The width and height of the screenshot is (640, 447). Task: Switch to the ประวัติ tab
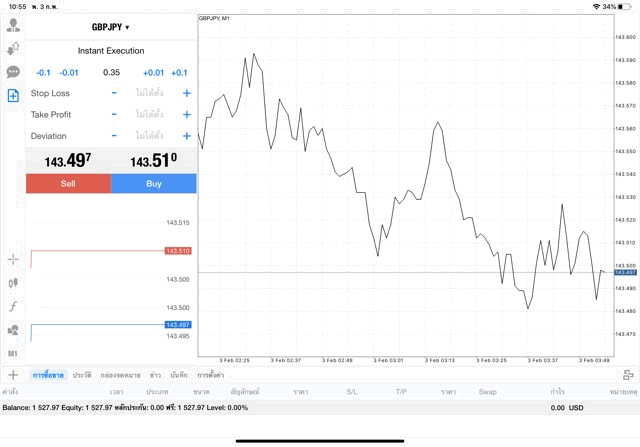pyautogui.click(x=82, y=374)
